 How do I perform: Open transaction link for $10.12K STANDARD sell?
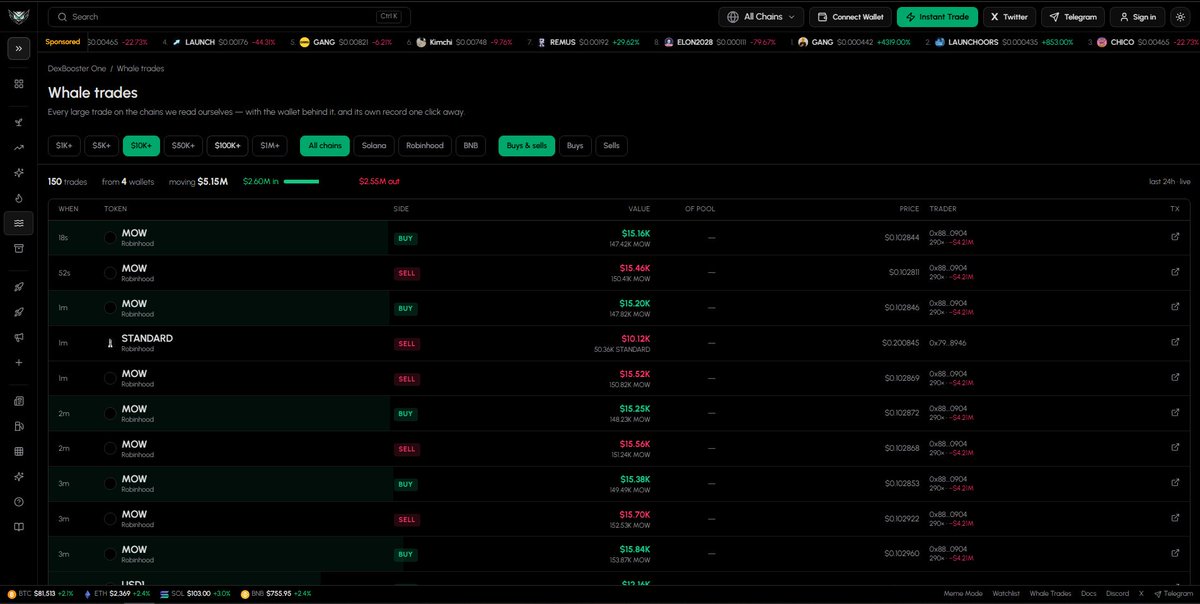click(x=1175, y=343)
